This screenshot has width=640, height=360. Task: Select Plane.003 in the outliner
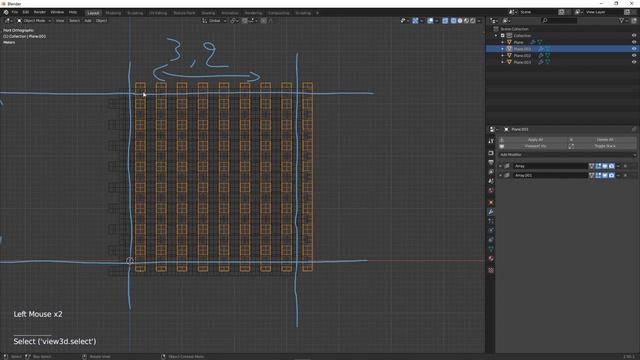(522, 62)
